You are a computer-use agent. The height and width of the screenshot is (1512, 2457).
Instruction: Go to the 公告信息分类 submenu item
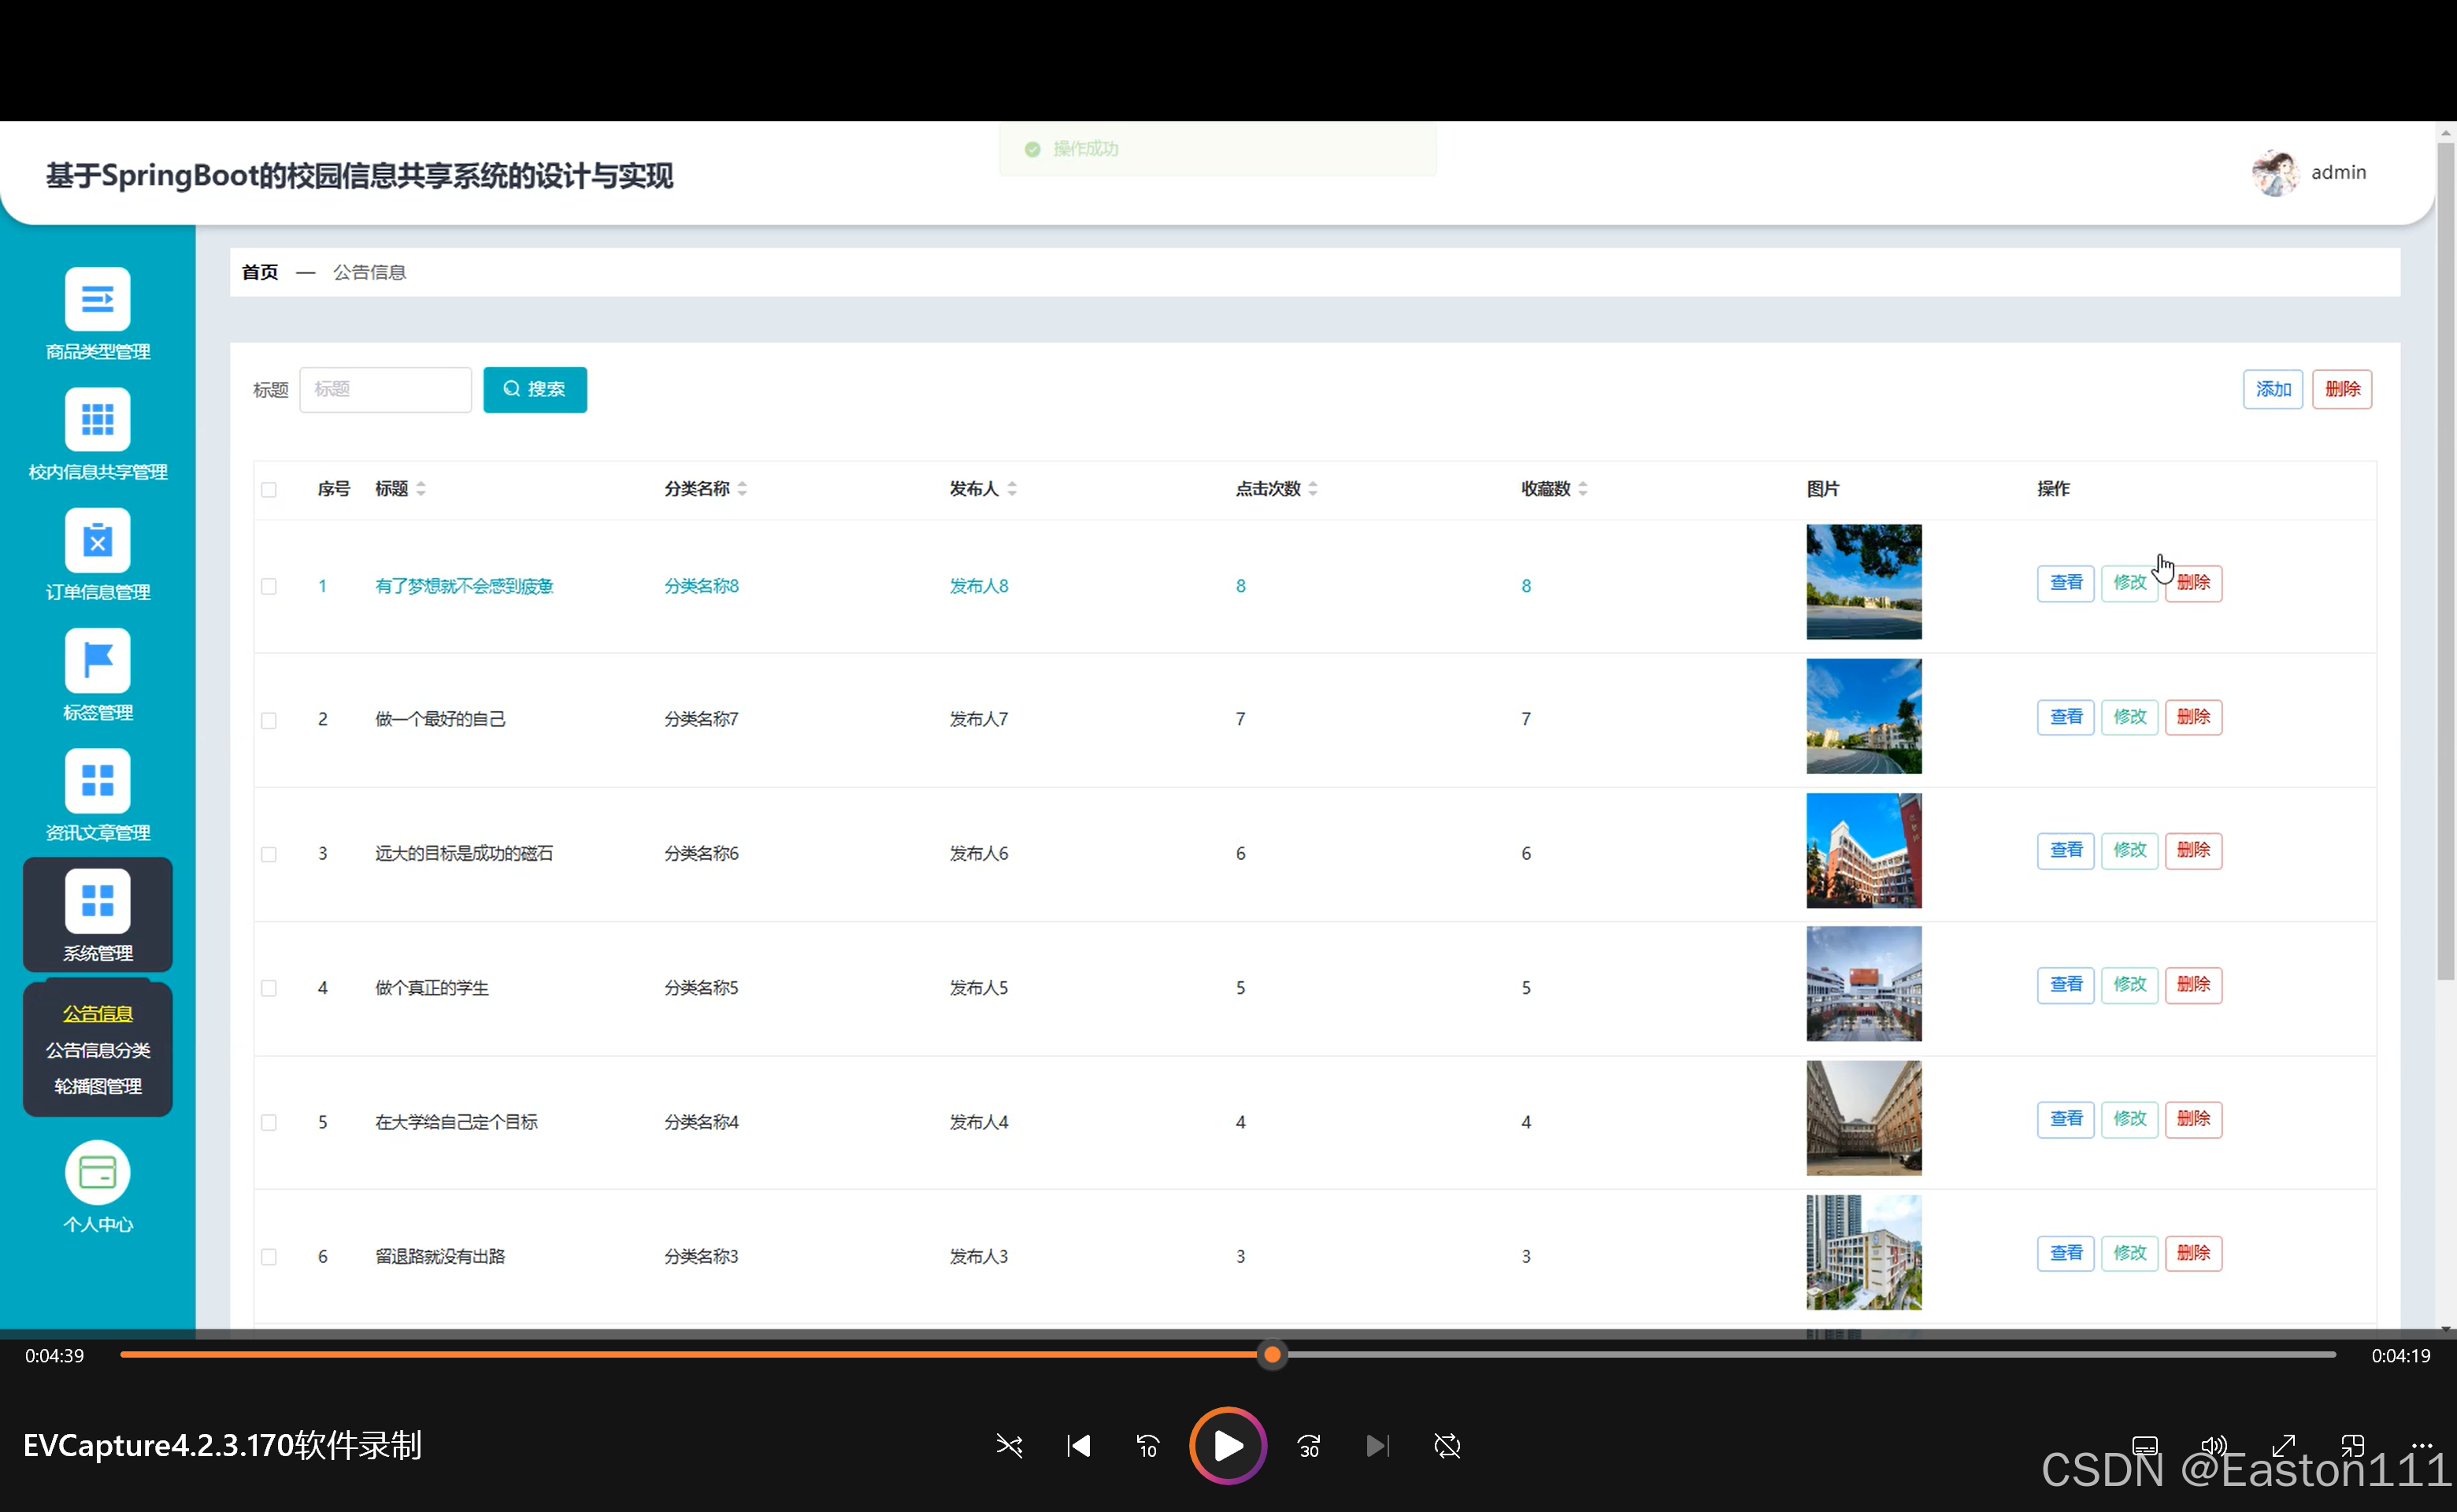(x=97, y=1050)
